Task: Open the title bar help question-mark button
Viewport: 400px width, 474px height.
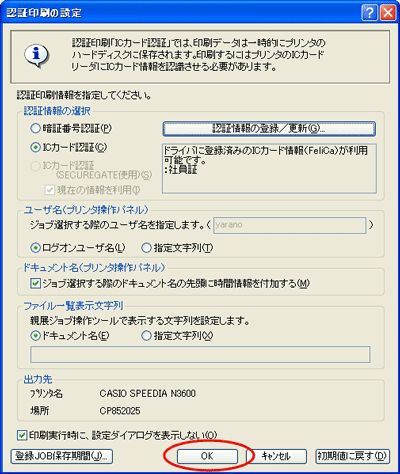Action: coord(369,13)
